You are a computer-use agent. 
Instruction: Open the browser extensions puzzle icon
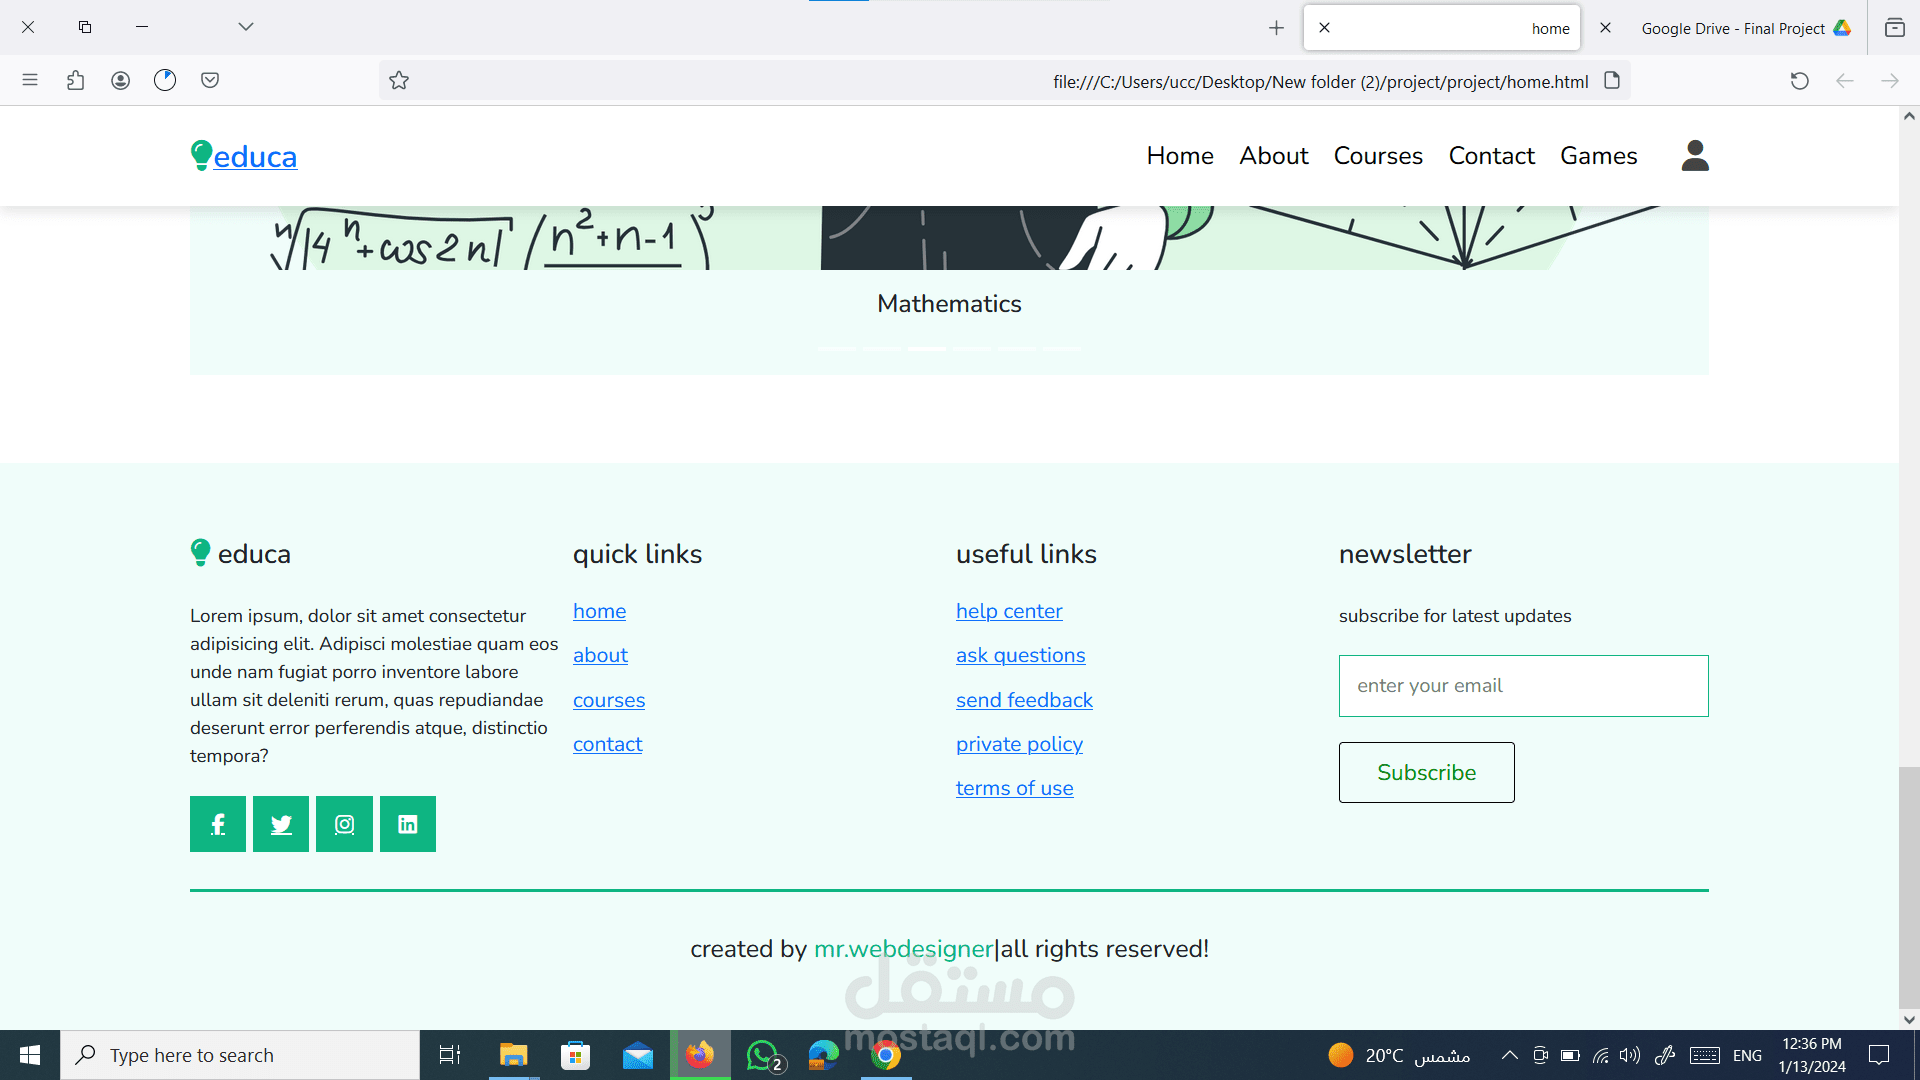(x=75, y=81)
